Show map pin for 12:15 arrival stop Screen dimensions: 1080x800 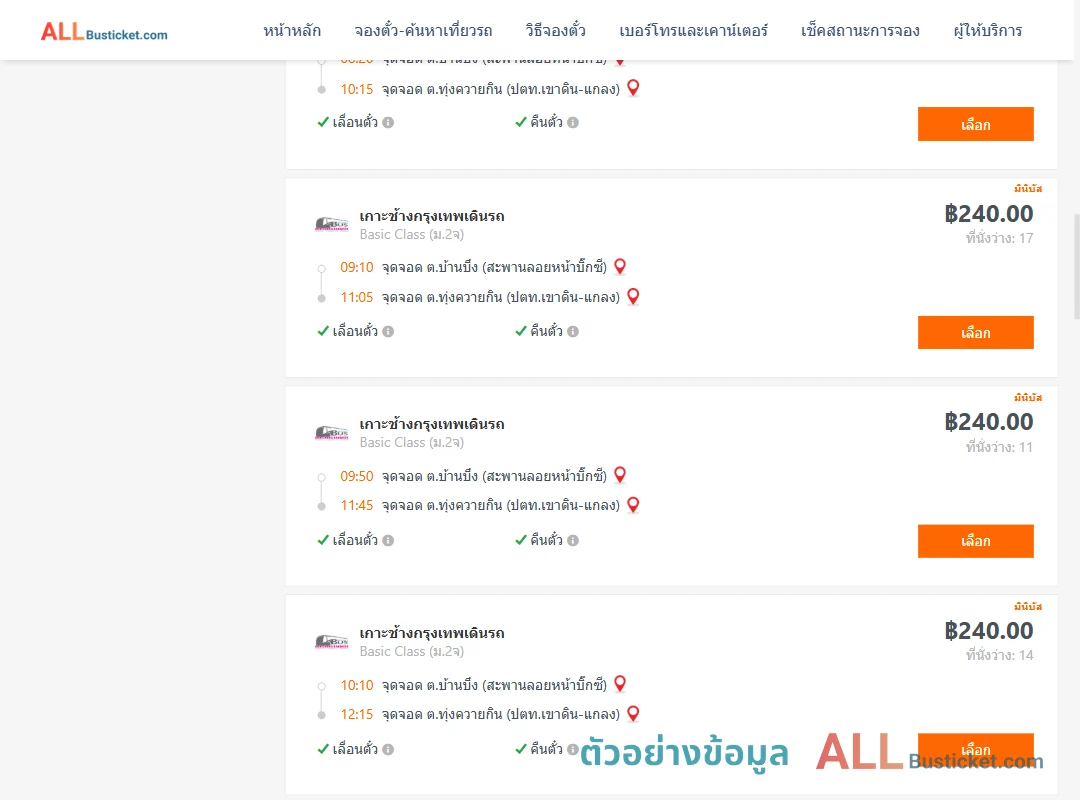[x=633, y=714]
